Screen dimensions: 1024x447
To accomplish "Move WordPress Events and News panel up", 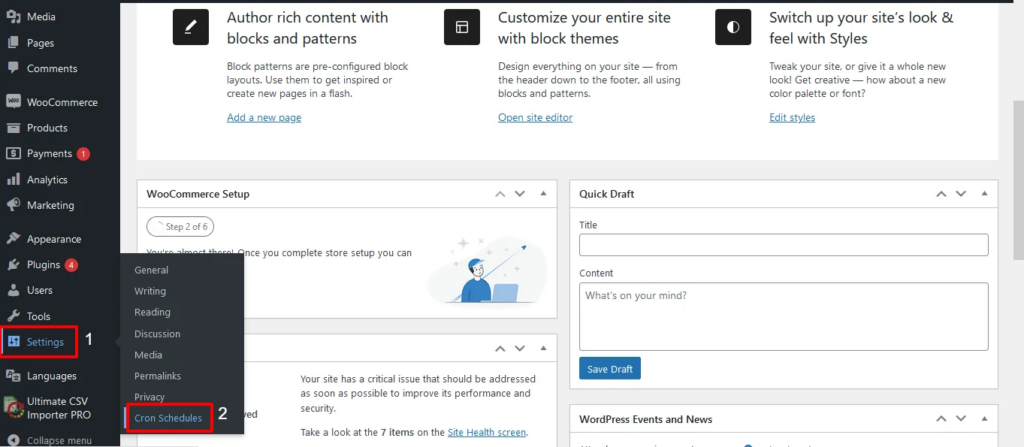I will click(941, 419).
